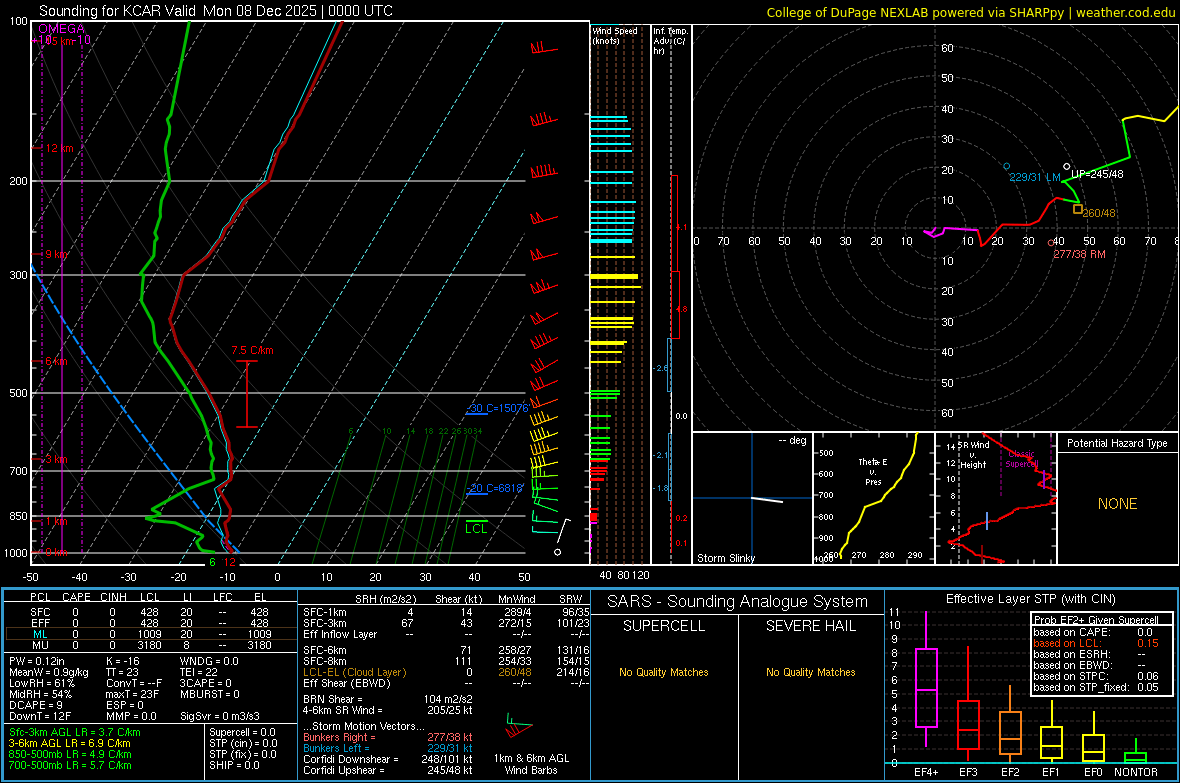Image resolution: width=1180 pixels, height=783 pixels.
Task: Click the orange square Corfidi marker labeled 260/48
Action: click(x=1078, y=209)
